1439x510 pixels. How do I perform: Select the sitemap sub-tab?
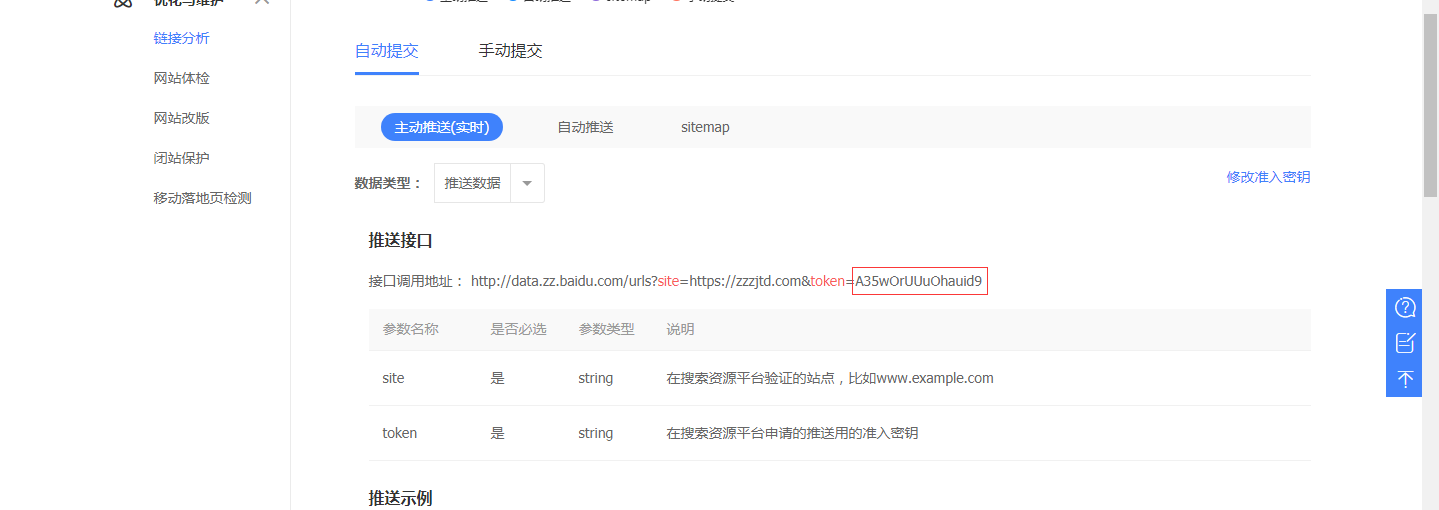click(x=705, y=127)
